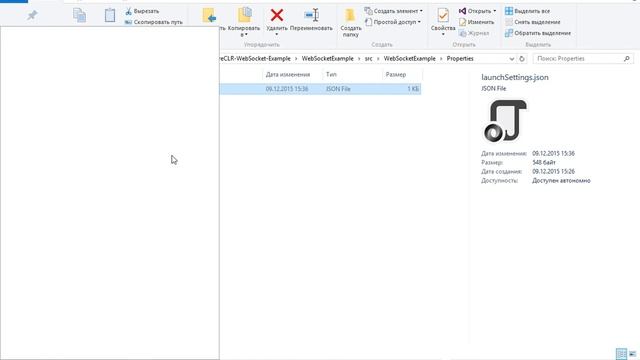Switch to details view icon in status bar
Screen dimensions: 640x360
(x=621, y=354)
